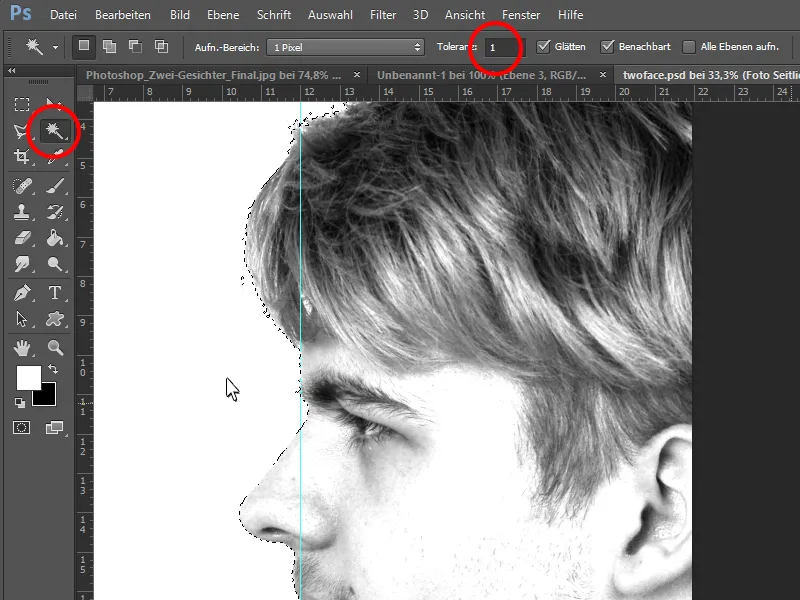Select the Zoom tool
The image size is (800, 600).
tap(54, 348)
